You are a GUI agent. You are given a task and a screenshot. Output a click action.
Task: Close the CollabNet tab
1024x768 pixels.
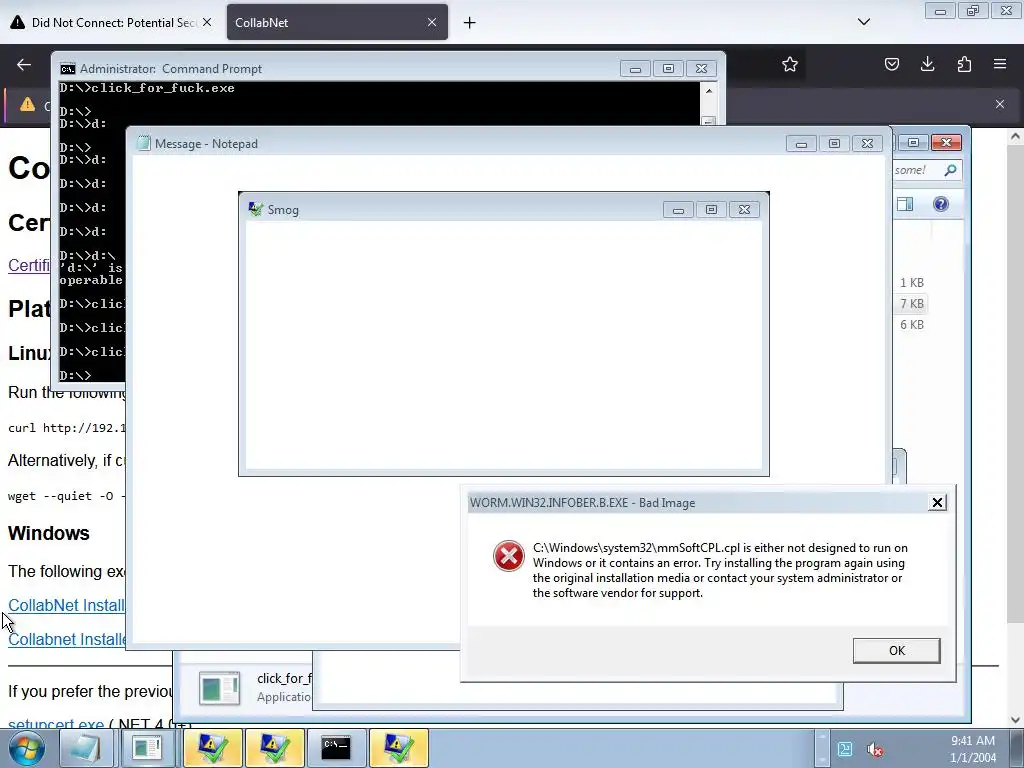(x=432, y=22)
